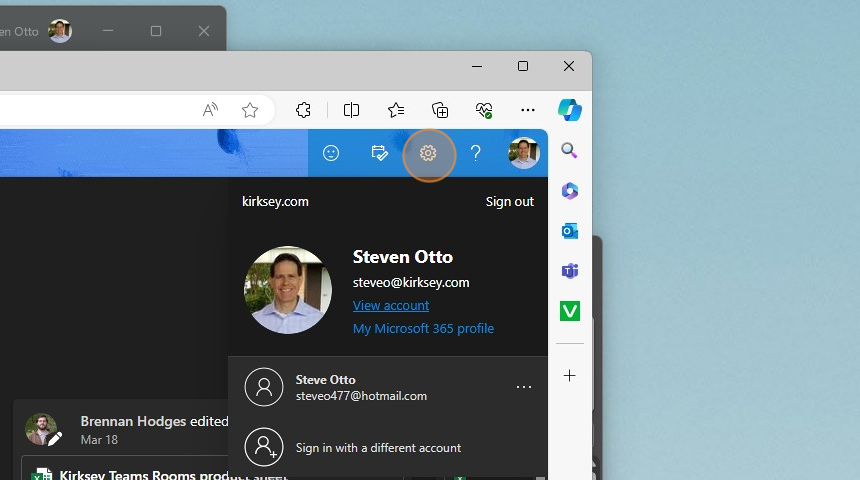This screenshot has width=860, height=480.
Task: Open the feedback smiley icon
Action: [x=331, y=153]
